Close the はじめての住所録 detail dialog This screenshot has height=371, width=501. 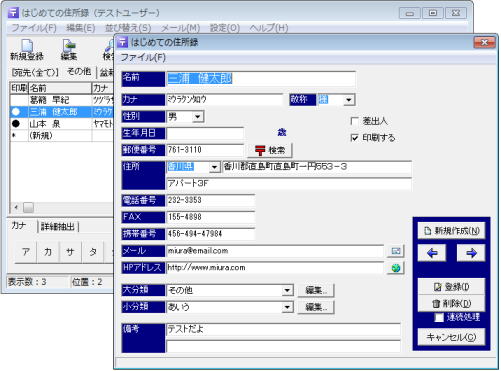(484, 42)
